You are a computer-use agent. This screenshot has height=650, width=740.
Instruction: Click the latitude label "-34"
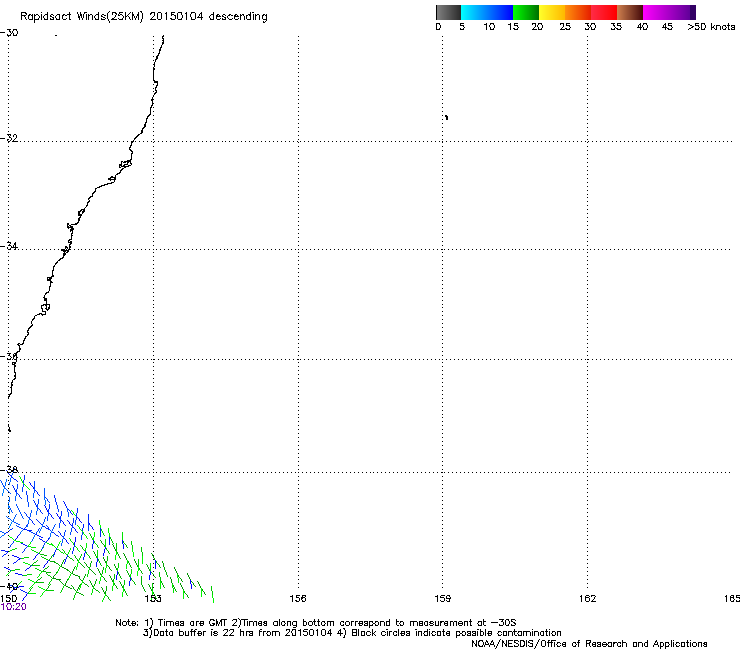tap(9, 246)
